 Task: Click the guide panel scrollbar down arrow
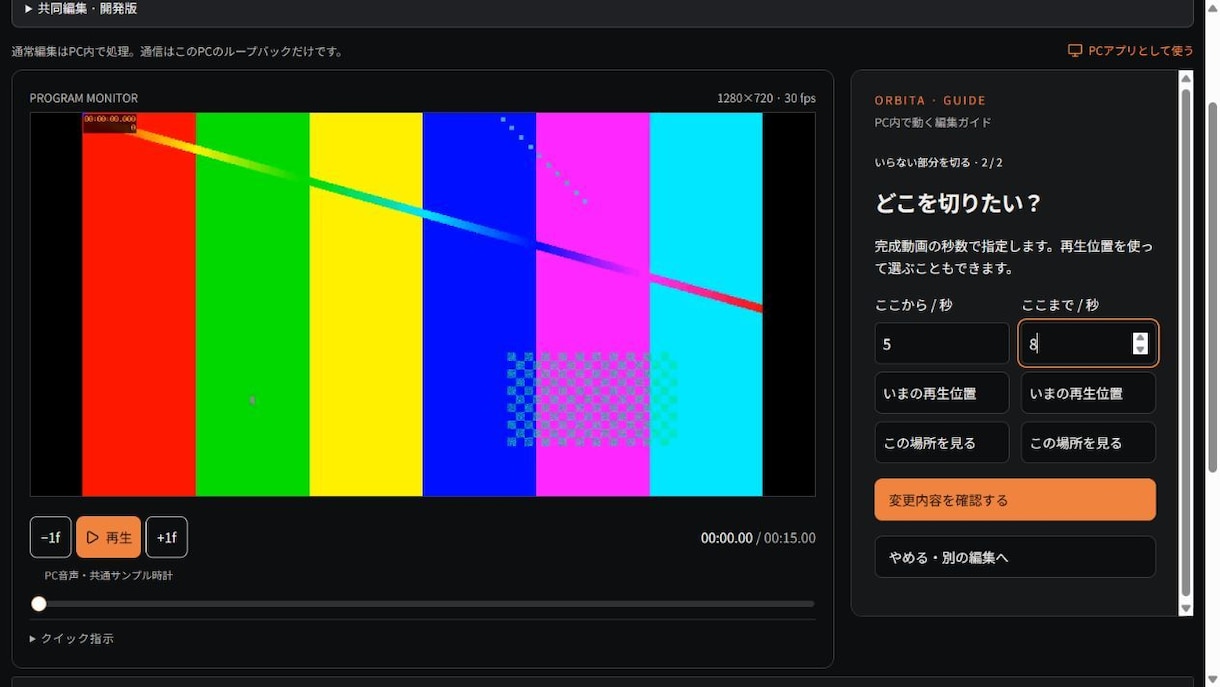pyautogui.click(x=1186, y=608)
